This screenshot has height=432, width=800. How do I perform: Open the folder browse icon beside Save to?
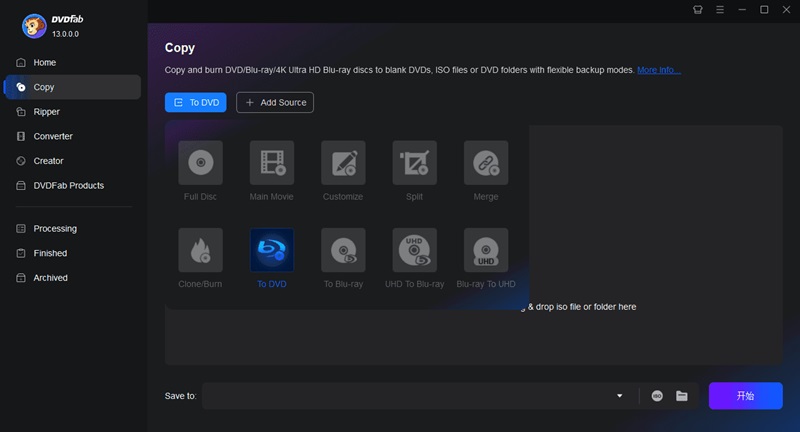point(682,396)
